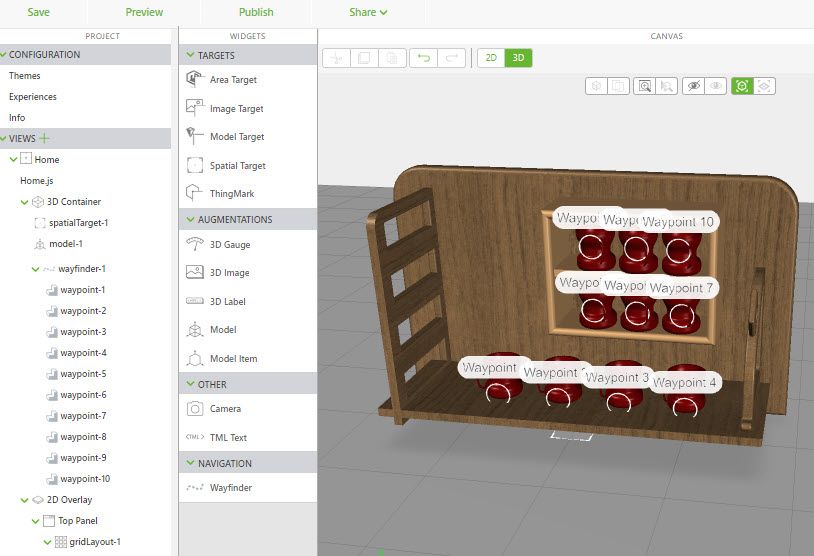This screenshot has width=814, height=556.
Task: Toggle the green framed-cube view button
Action: click(742, 86)
